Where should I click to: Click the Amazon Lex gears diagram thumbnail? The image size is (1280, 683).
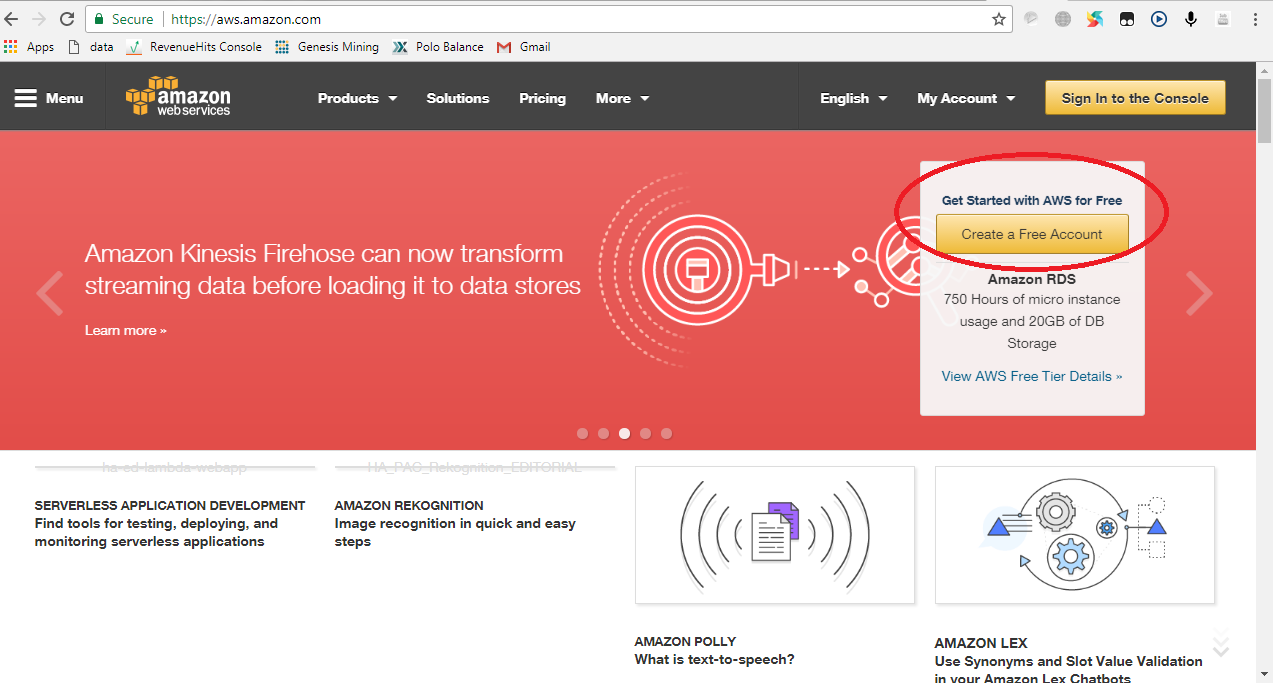pos(1075,535)
